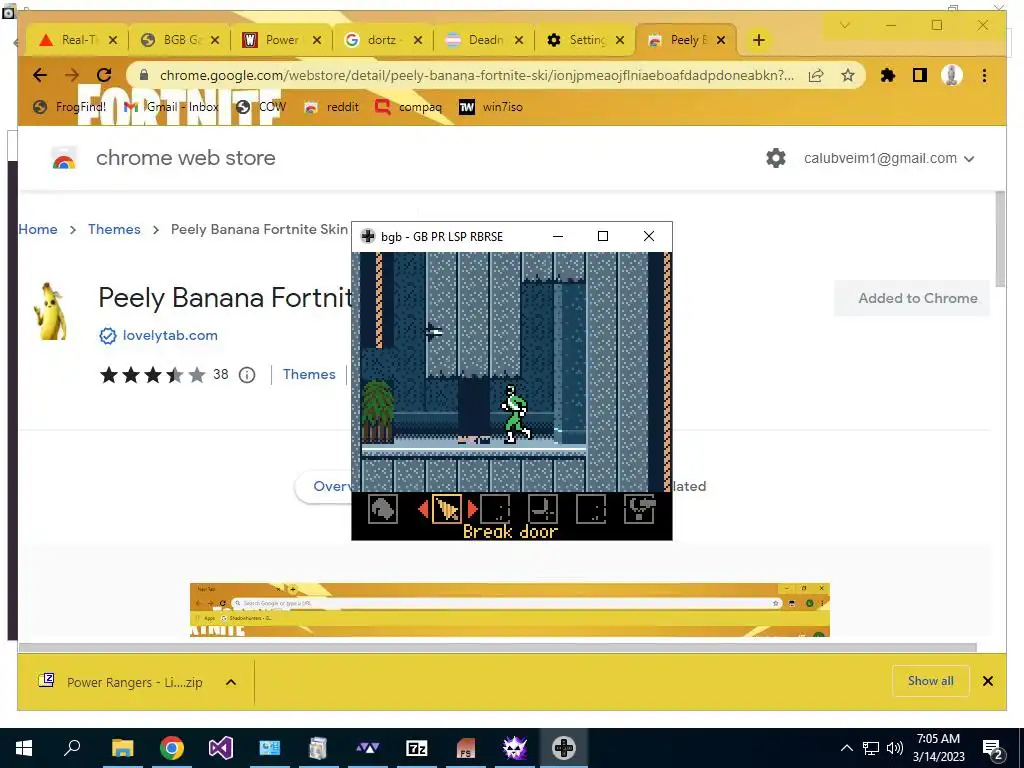1024x768 pixels.
Task: Click the Chrome Web Store logo
Action: coord(63,158)
